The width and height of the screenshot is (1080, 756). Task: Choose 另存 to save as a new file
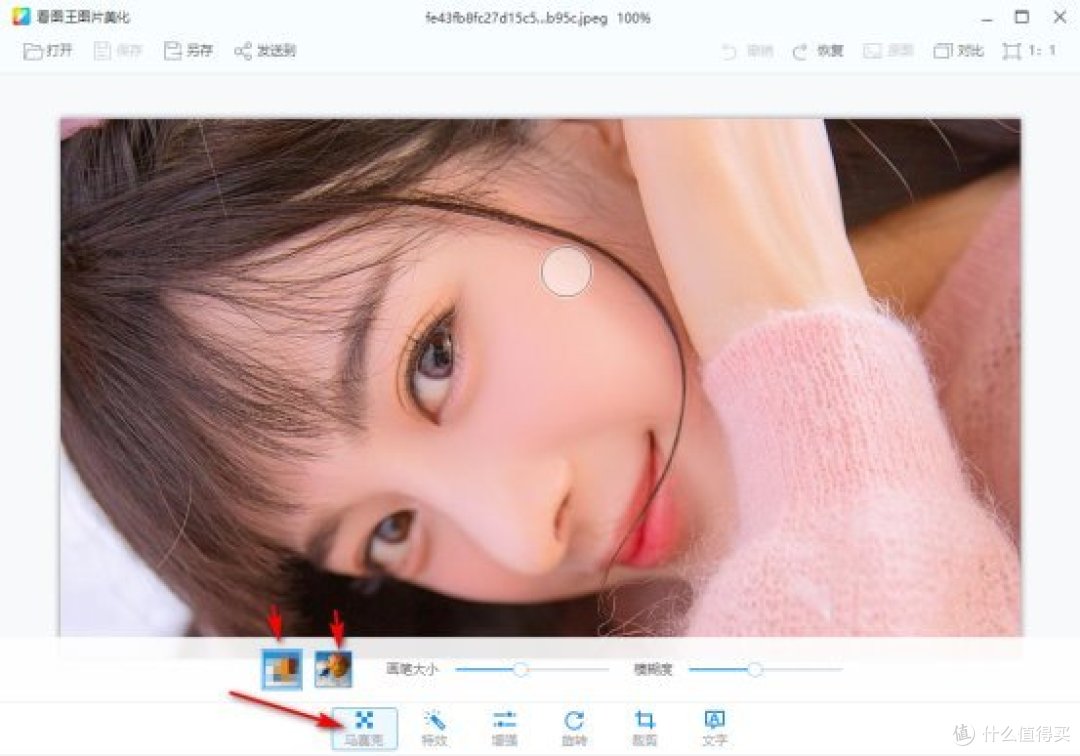[x=188, y=51]
